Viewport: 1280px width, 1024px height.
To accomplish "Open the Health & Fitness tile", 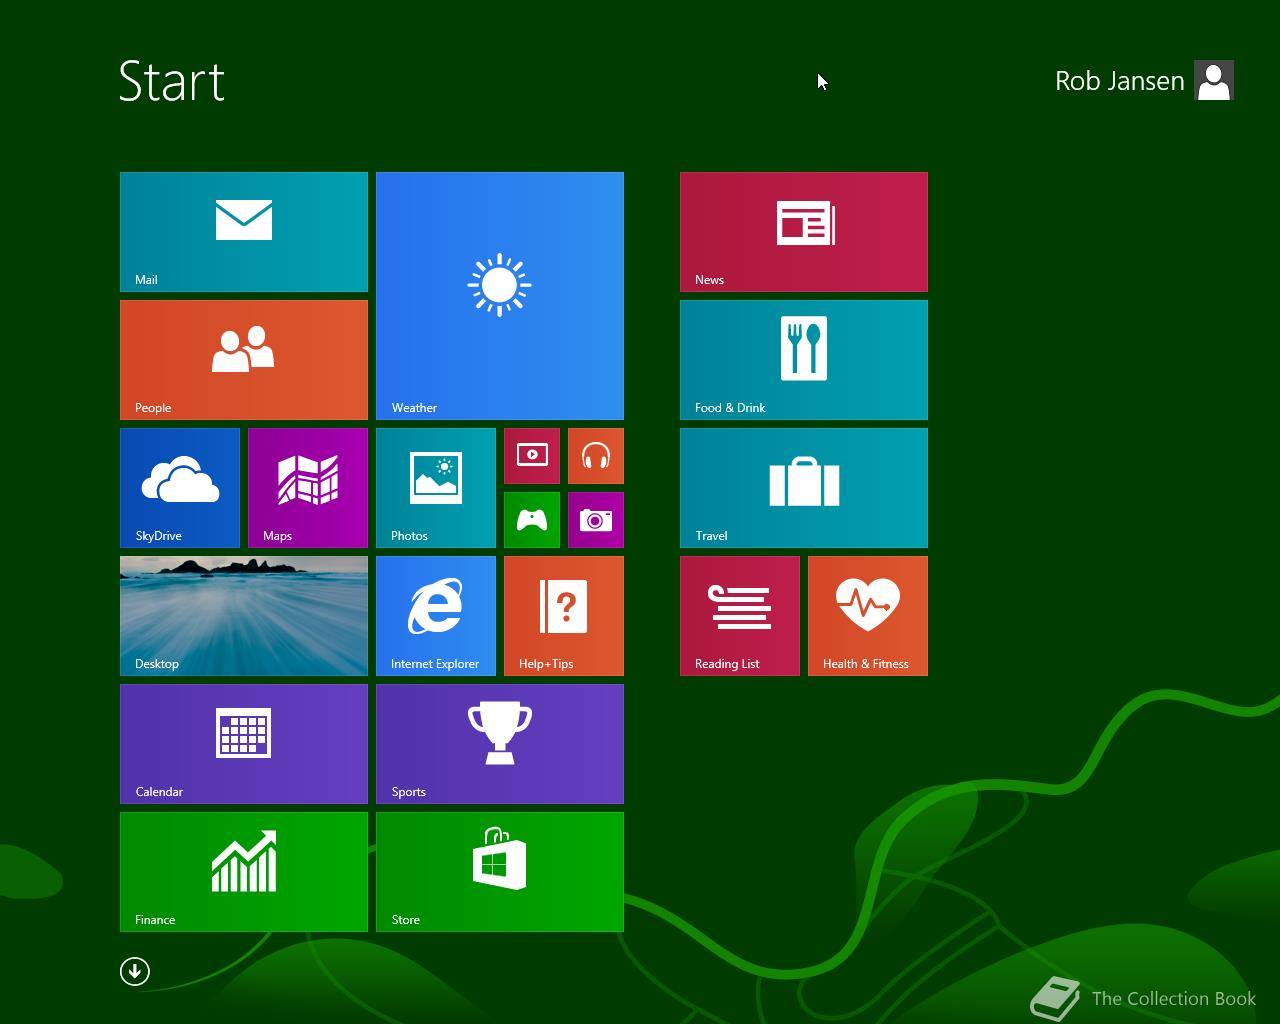I will pos(868,616).
